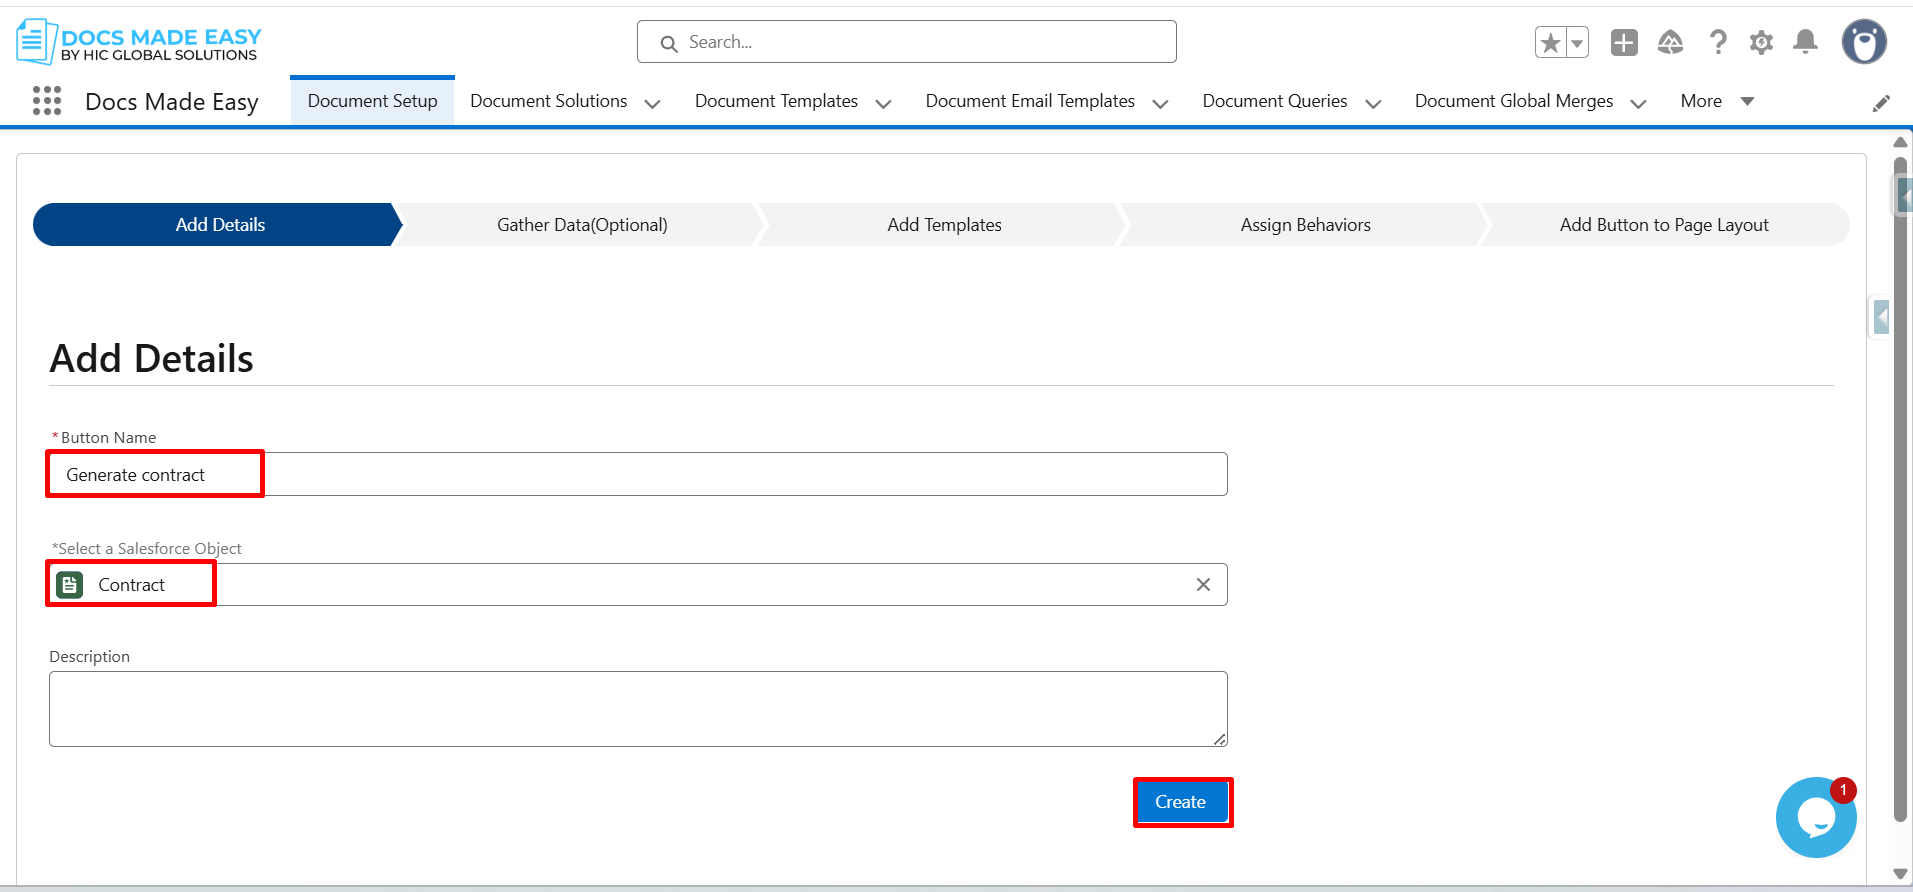Viewport: 1913px width, 892px height.
Task: Focus the global Search box
Action: (906, 42)
